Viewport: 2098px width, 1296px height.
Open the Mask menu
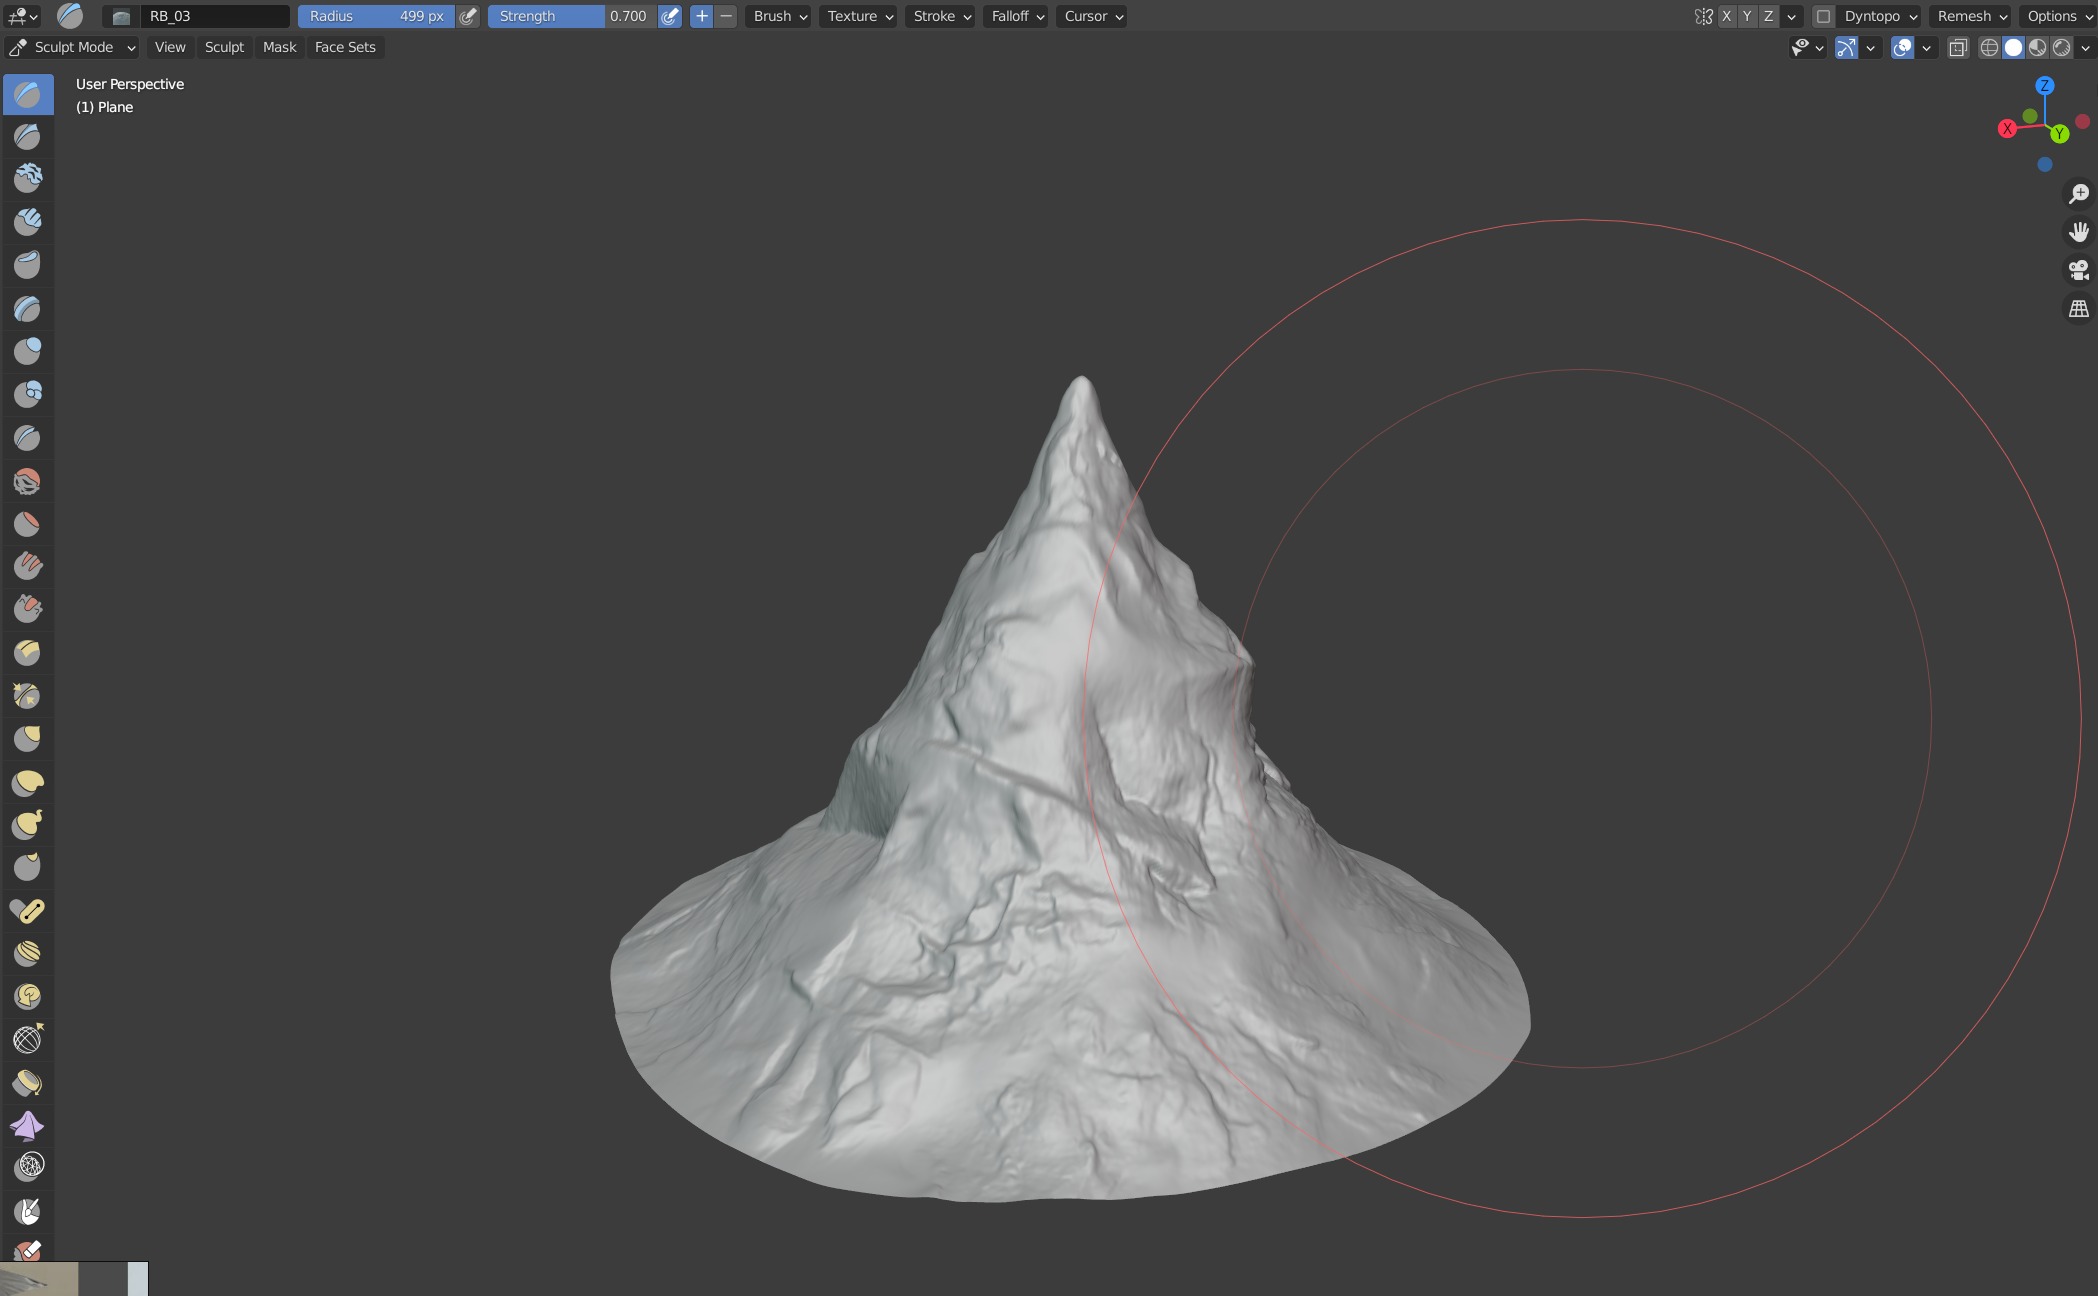[279, 47]
